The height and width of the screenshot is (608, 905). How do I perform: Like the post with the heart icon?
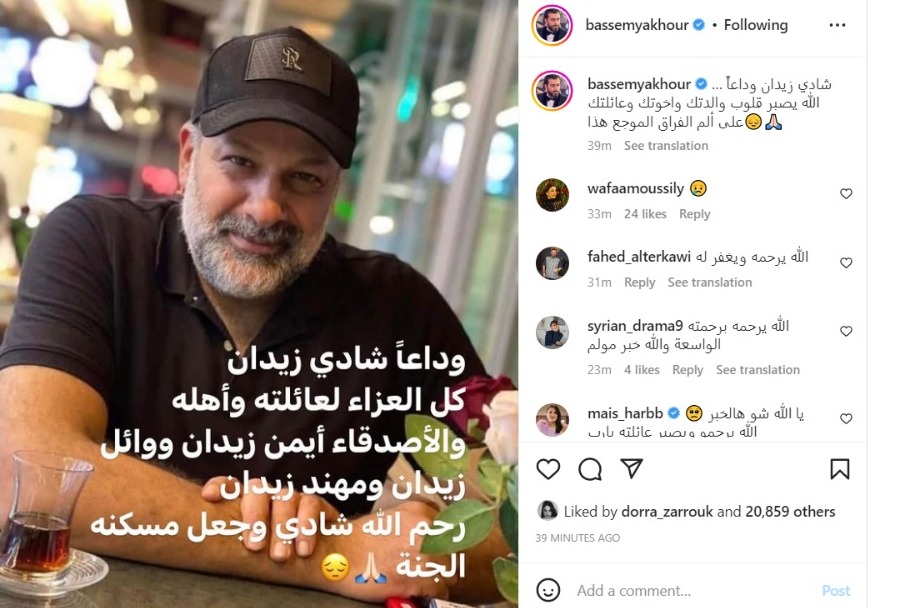548,469
